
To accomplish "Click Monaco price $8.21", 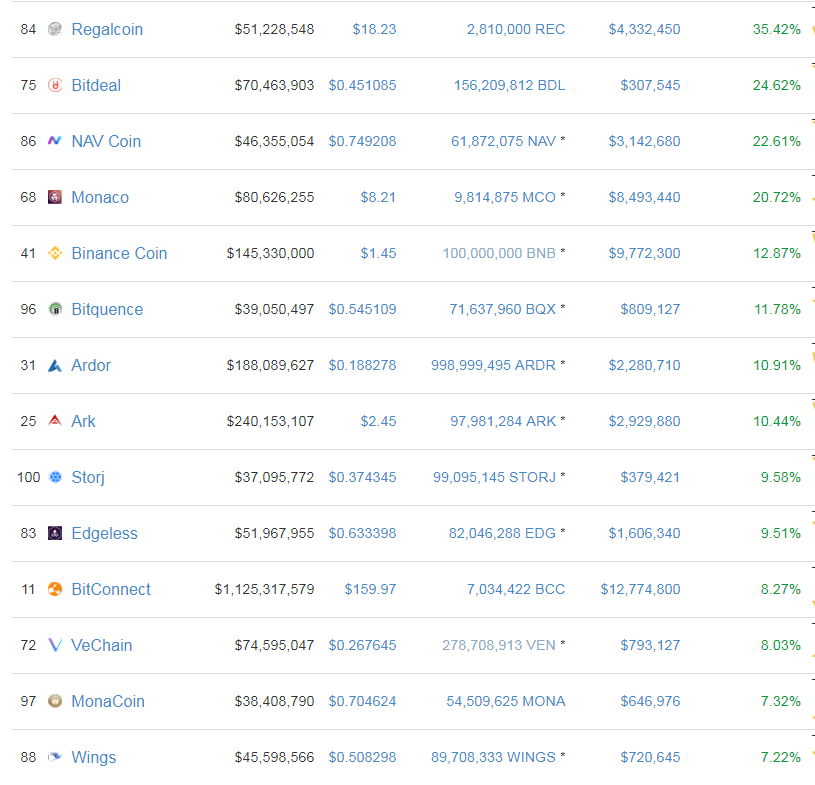I will click(378, 198).
